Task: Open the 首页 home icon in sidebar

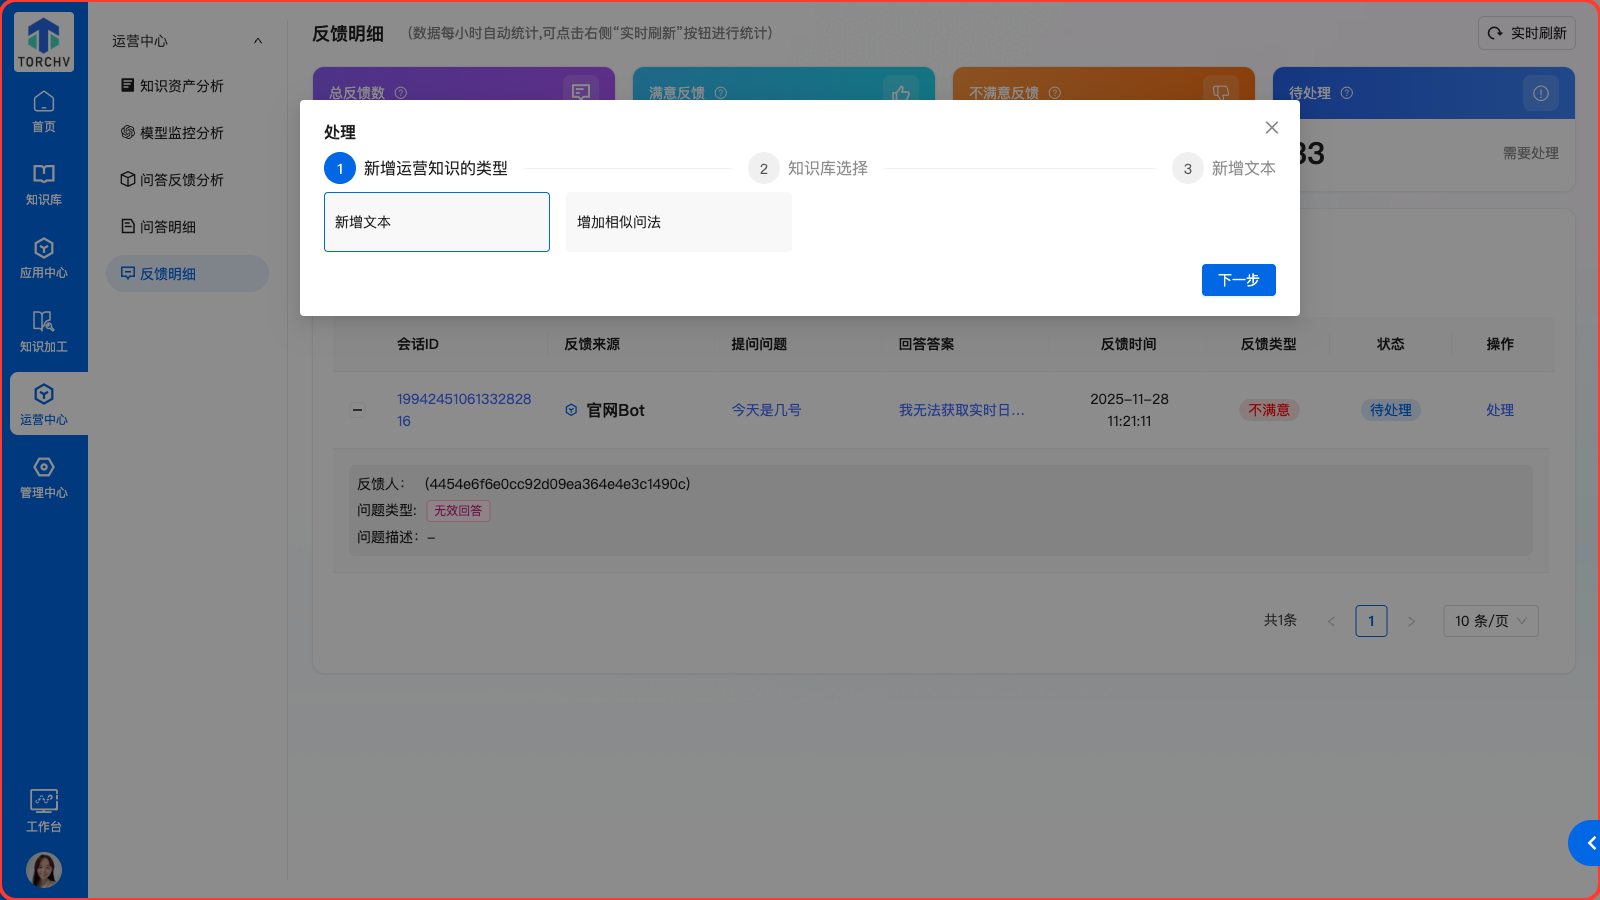Action: point(44,111)
